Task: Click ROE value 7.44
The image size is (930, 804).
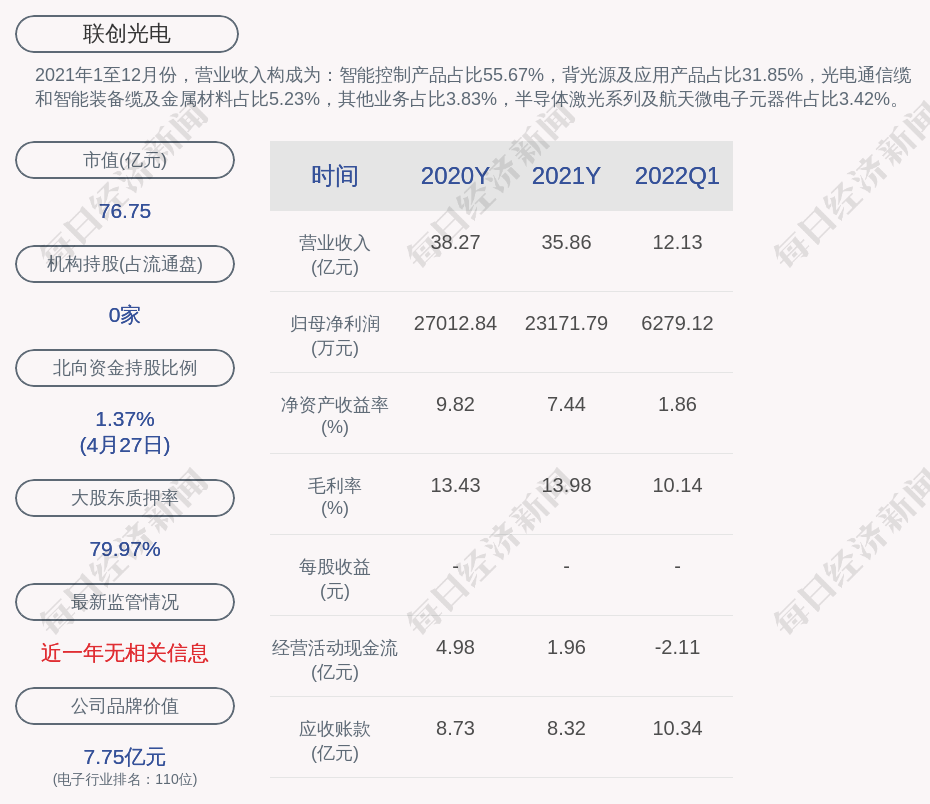Action: tap(566, 404)
